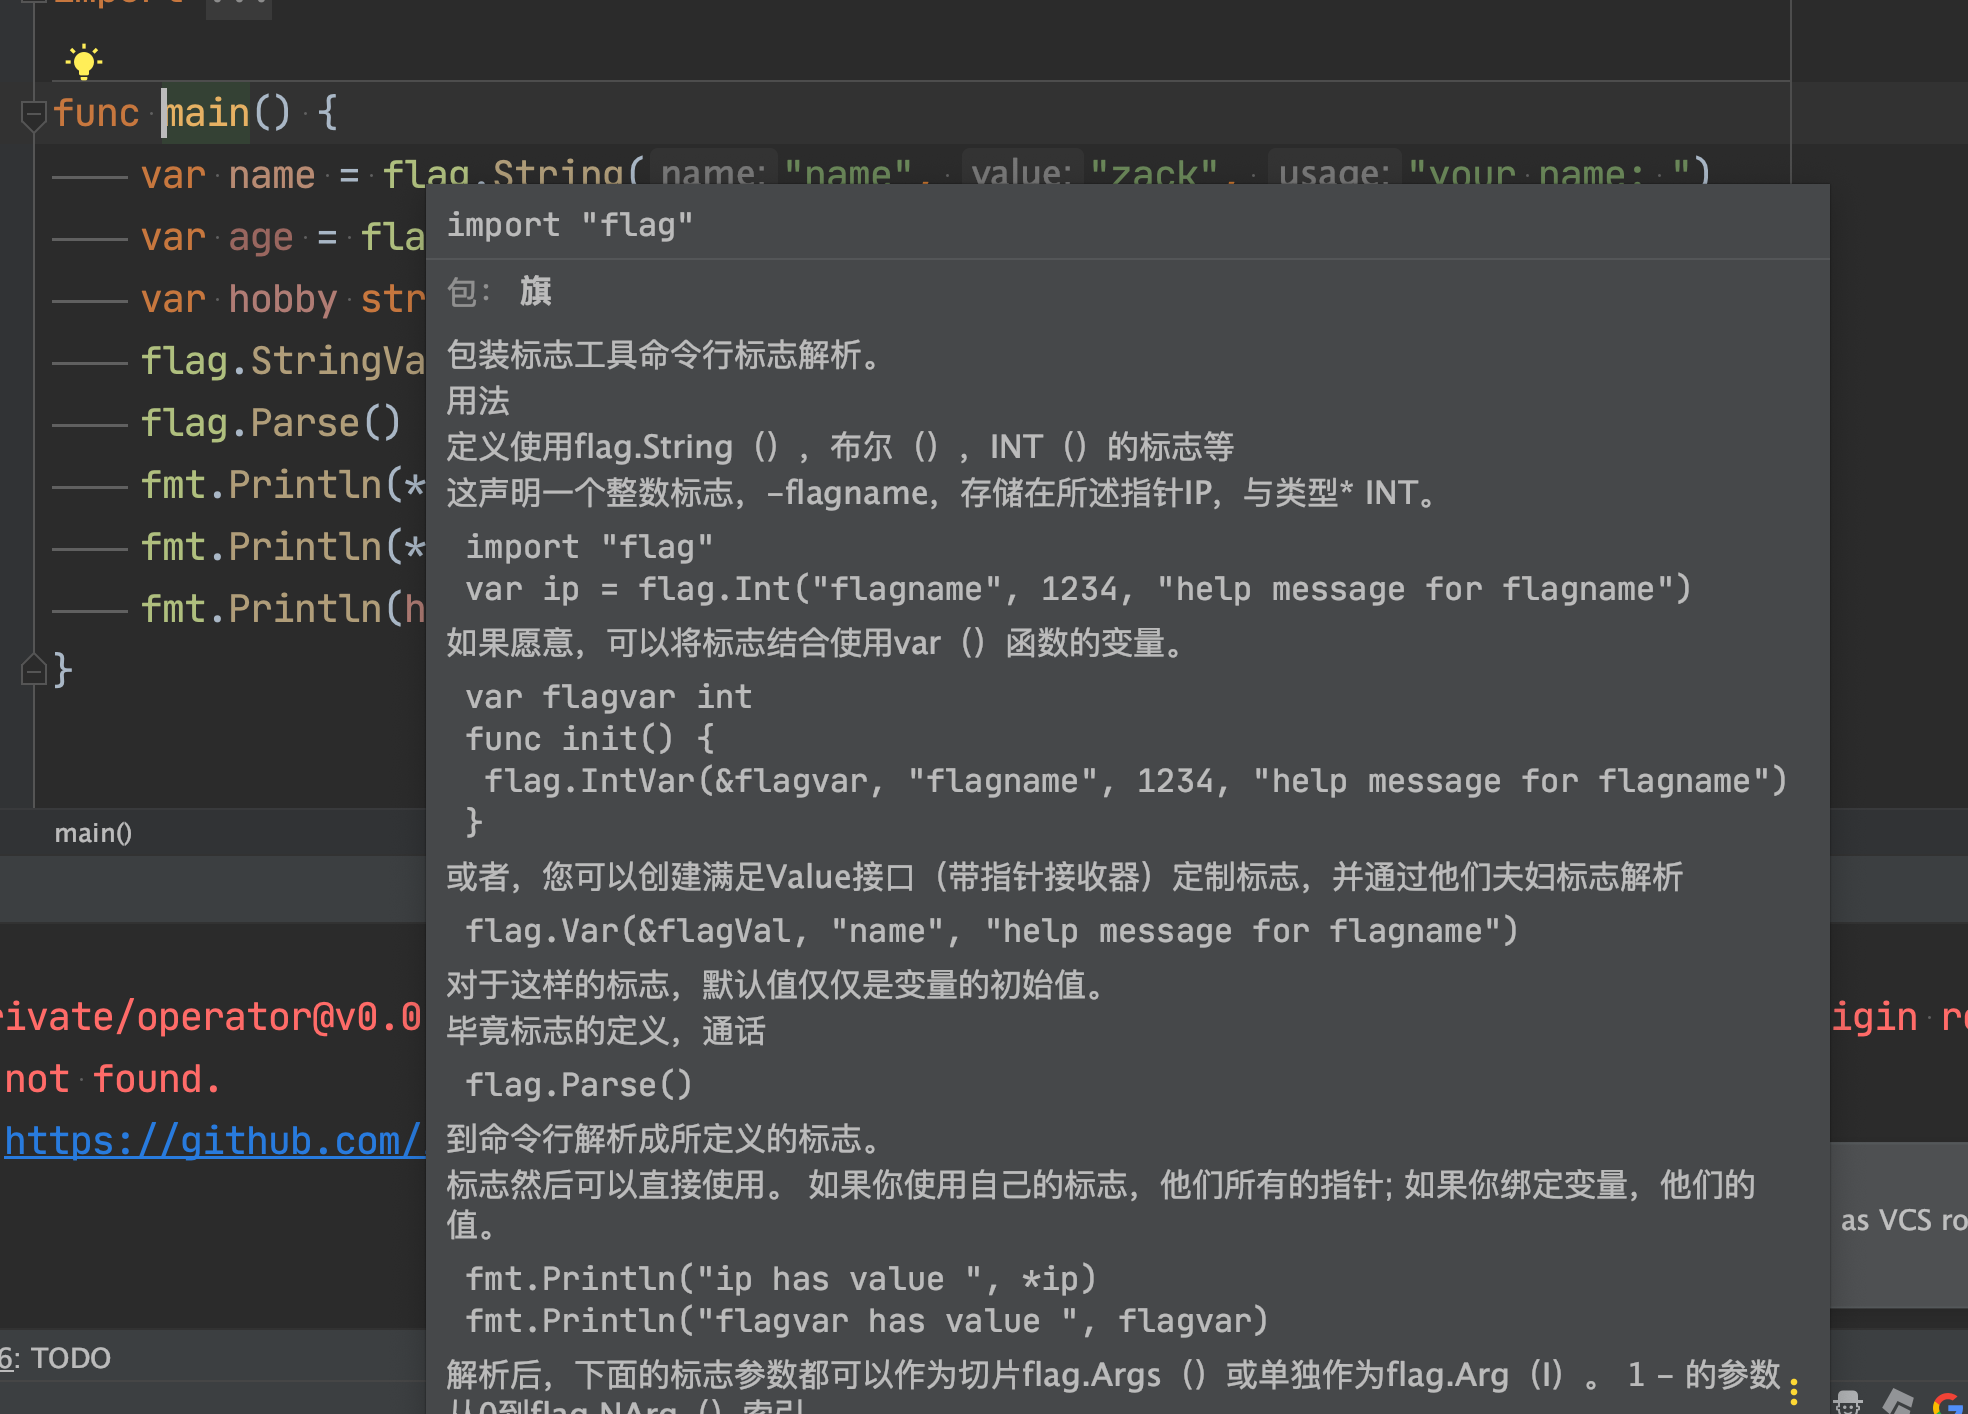This screenshot has width=1968, height=1414.
Task: Click the fmt.Println(h line in editor
Action: coord(283,609)
